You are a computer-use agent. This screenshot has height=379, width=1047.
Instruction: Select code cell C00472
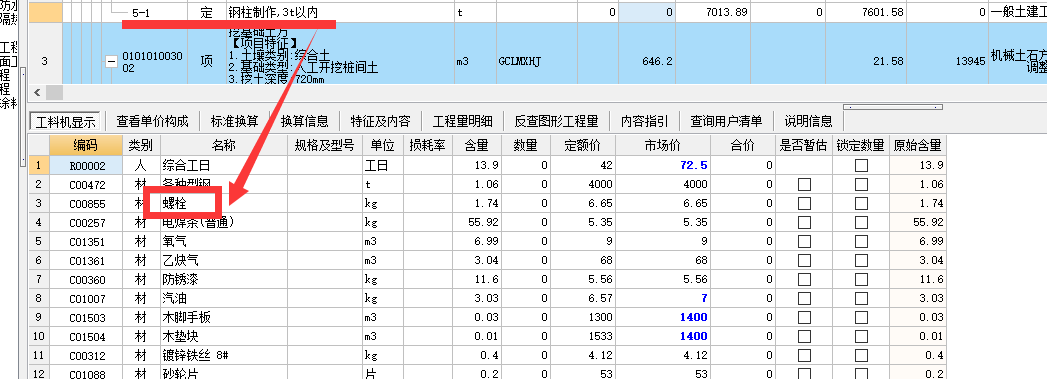[85, 184]
